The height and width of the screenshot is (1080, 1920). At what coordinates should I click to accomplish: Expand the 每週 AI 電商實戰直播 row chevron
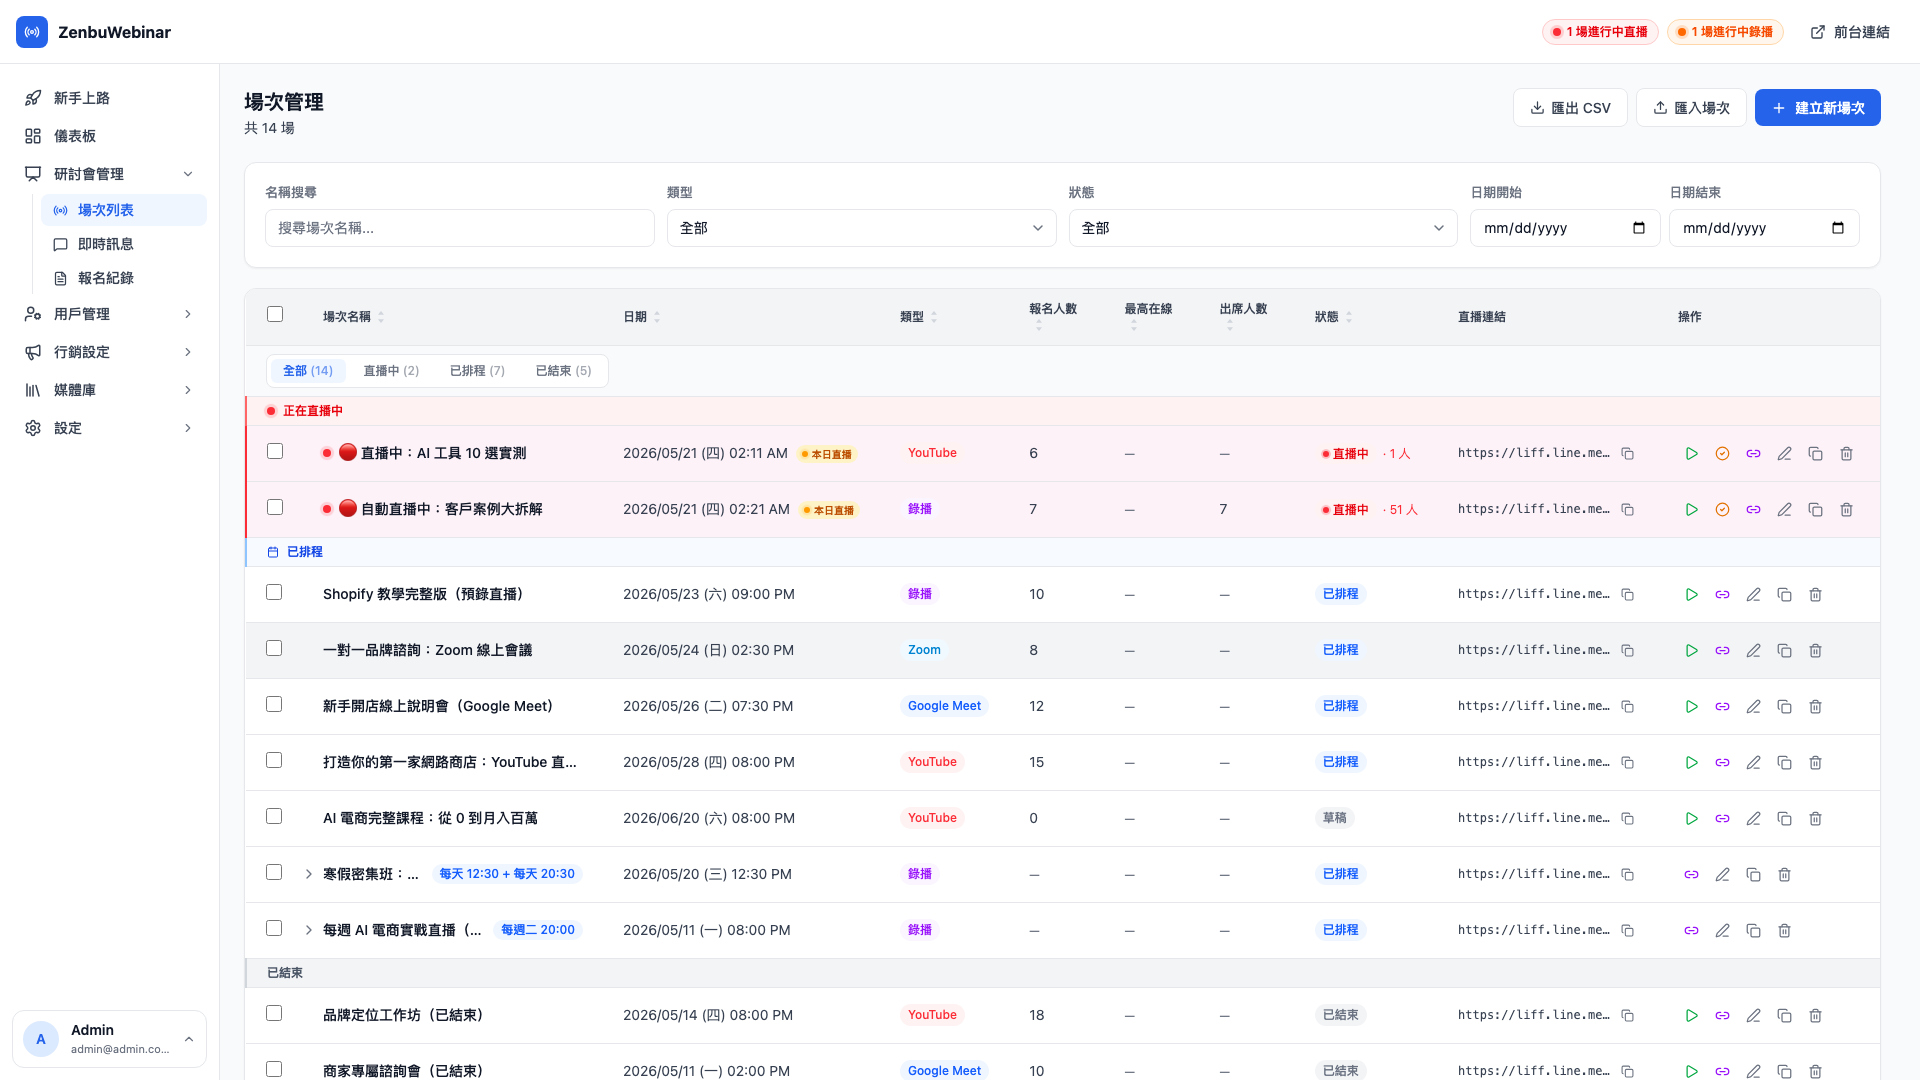tap(308, 930)
